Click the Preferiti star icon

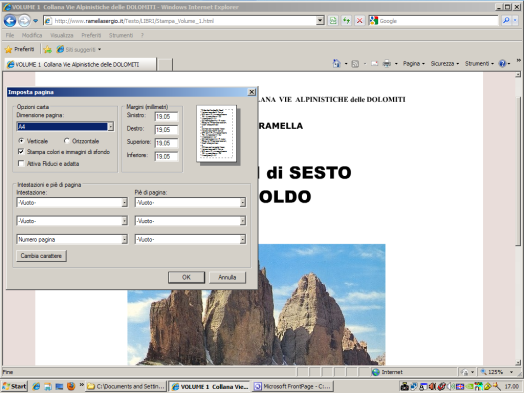click(x=9, y=49)
